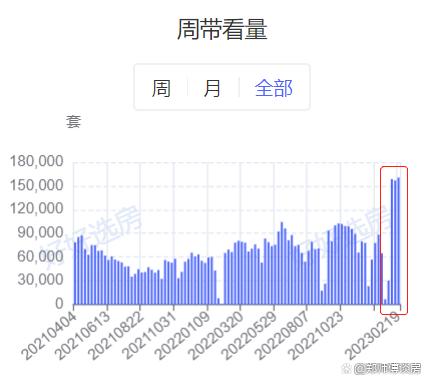Screen dimensions: 430x384
Task: Click the first bar at 20210404
Action: pos(75,273)
